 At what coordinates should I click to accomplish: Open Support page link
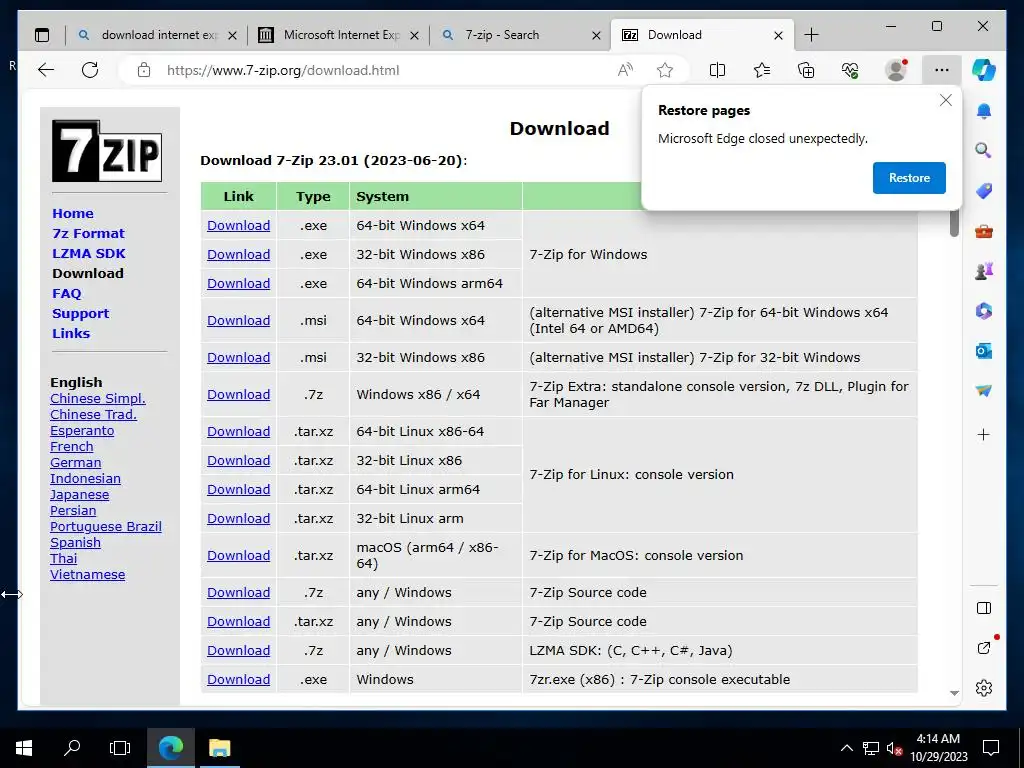[x=80, y=313]
